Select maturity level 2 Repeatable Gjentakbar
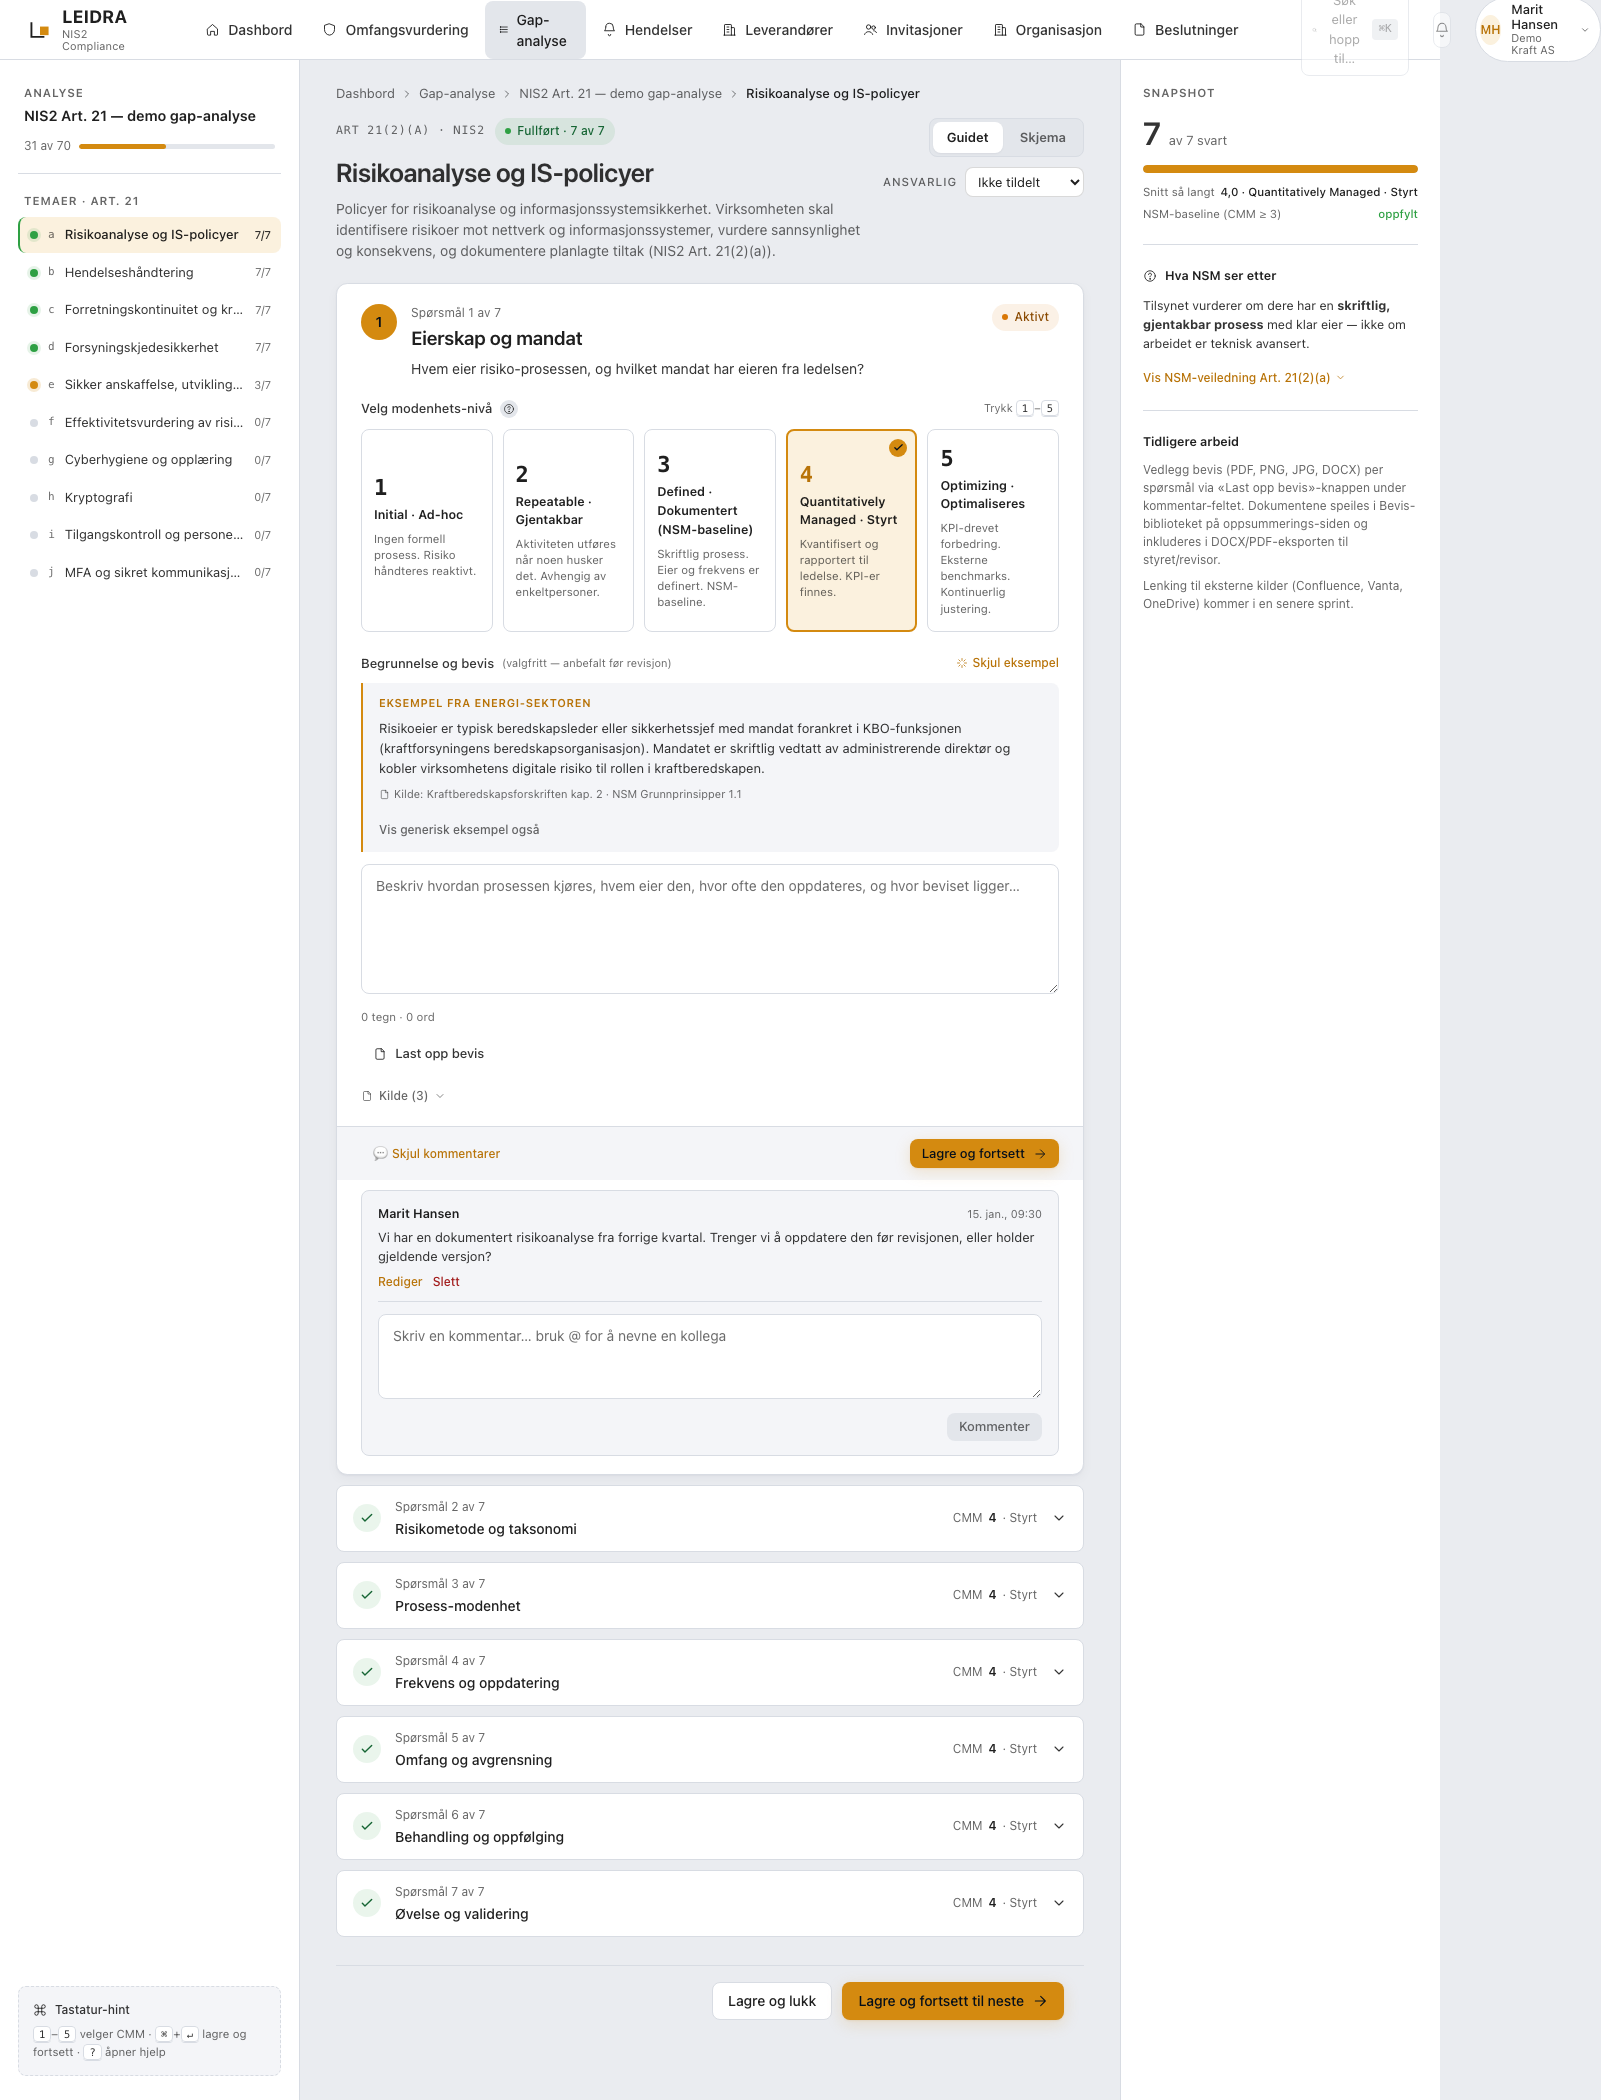Screen dimensions: 1601x2100 [x=568, y=531]
